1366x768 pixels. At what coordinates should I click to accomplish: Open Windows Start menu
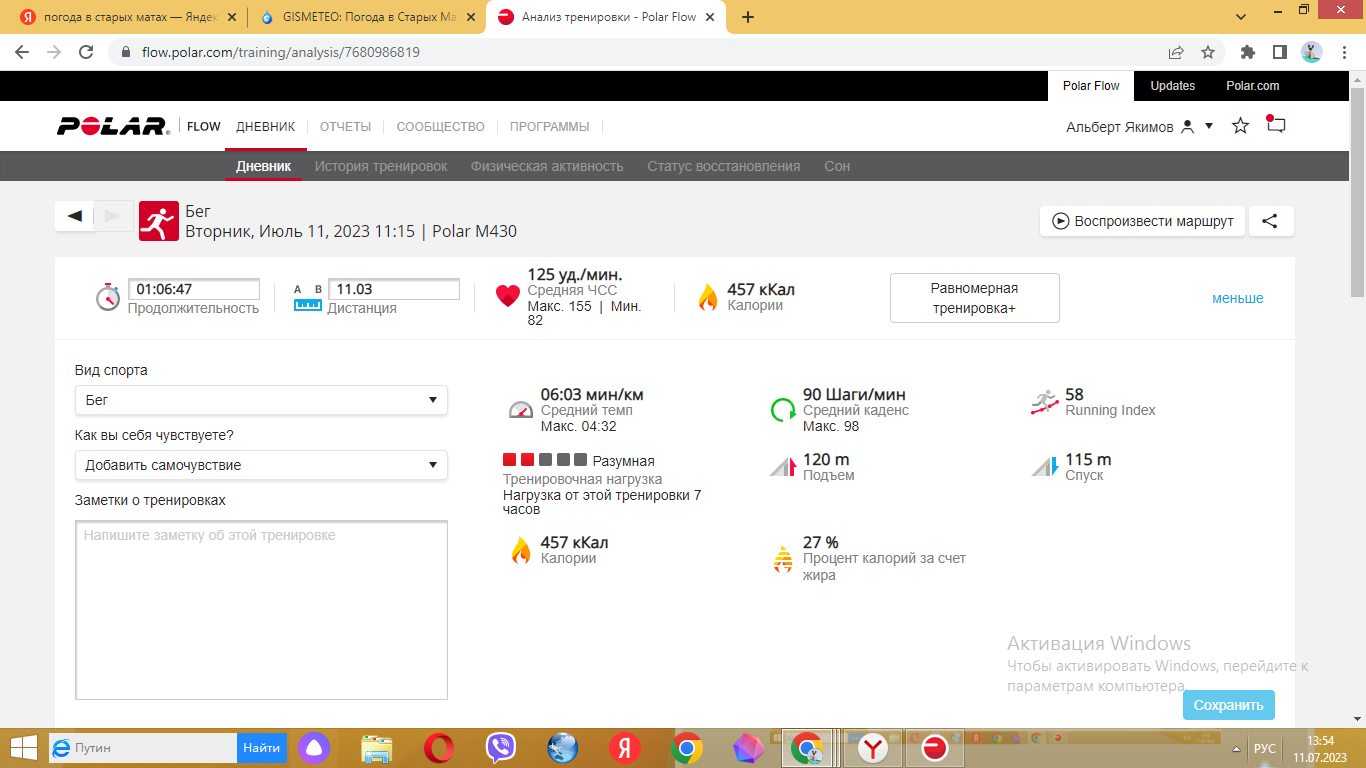pyautogui.click(x=24, y=747)
